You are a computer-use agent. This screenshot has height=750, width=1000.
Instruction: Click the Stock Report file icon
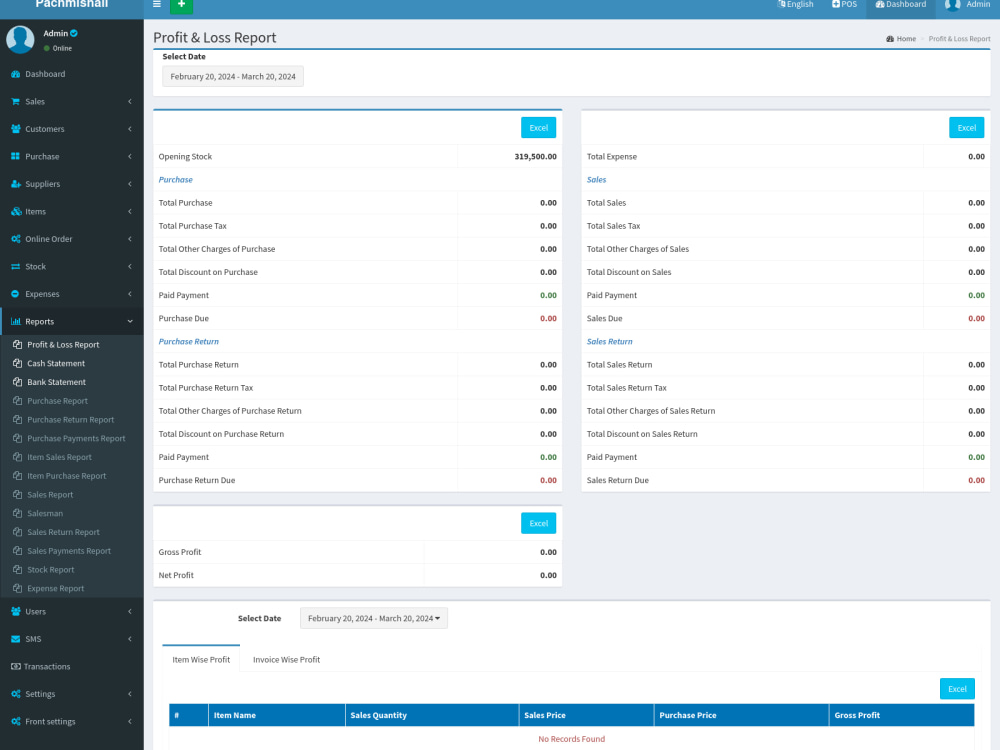(18, 570)
